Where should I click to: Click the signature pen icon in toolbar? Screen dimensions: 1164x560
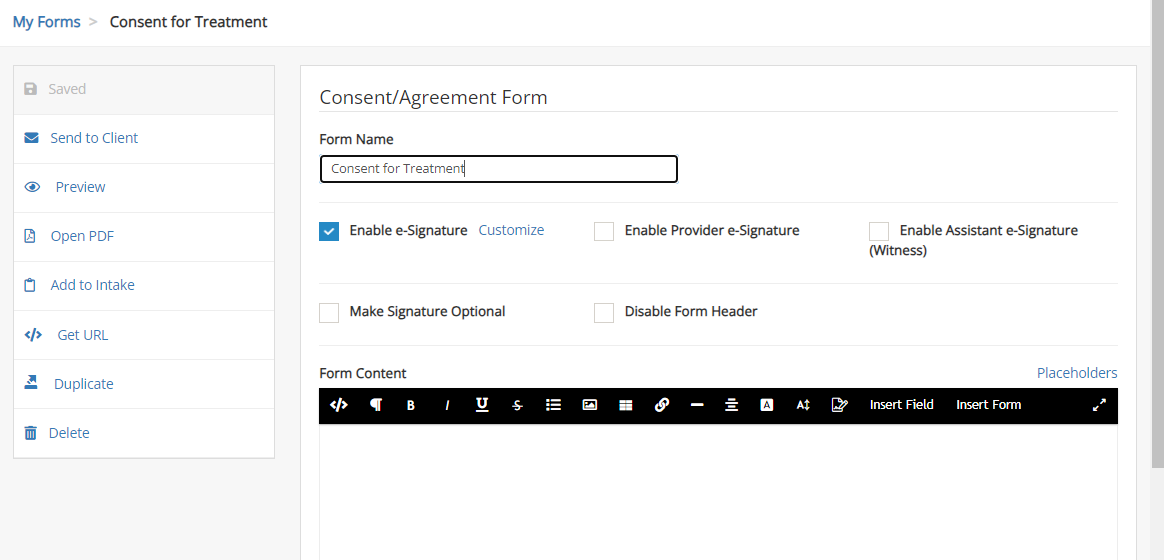[x=840, y=405]
